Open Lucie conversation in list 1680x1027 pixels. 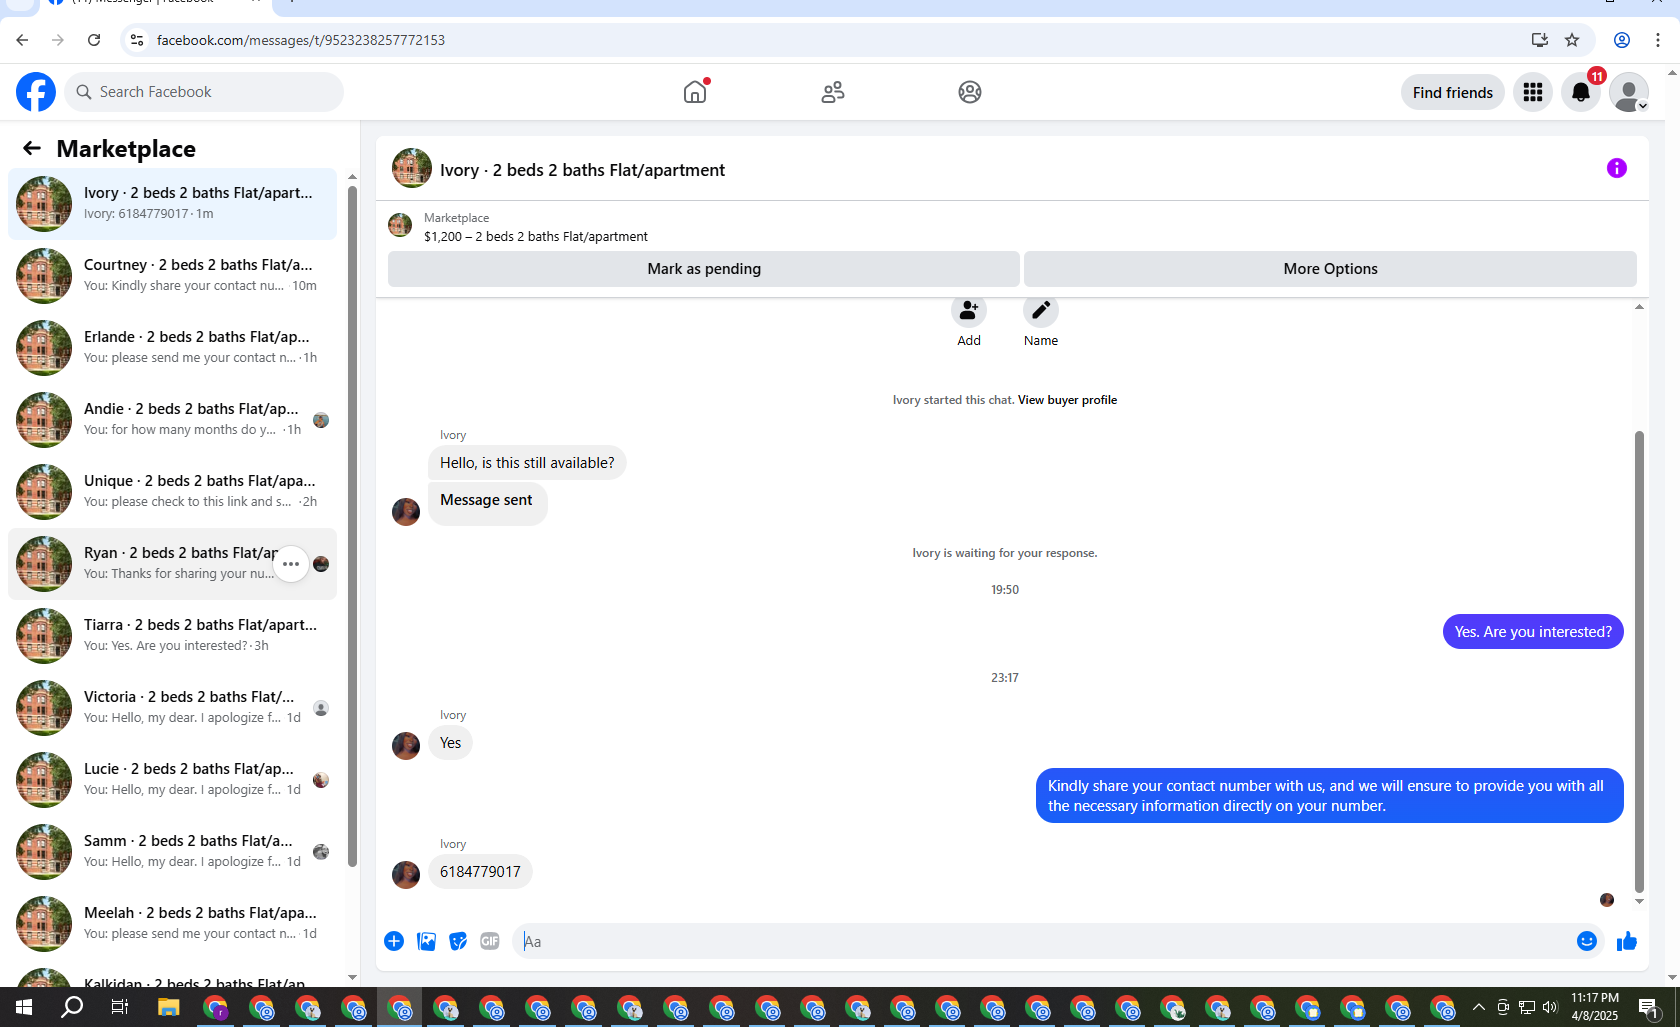(x=172, y=780)
